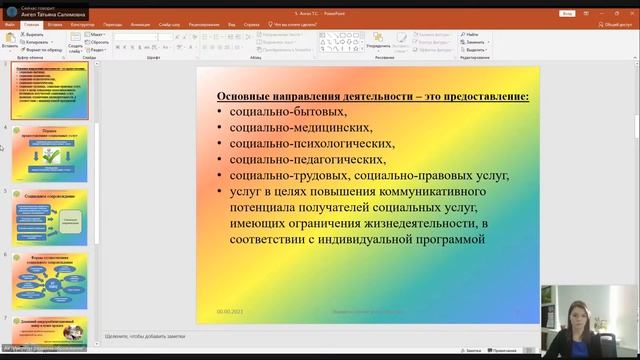Click the Quick Styles (Экспресс-стили) icon

(401, 38)
